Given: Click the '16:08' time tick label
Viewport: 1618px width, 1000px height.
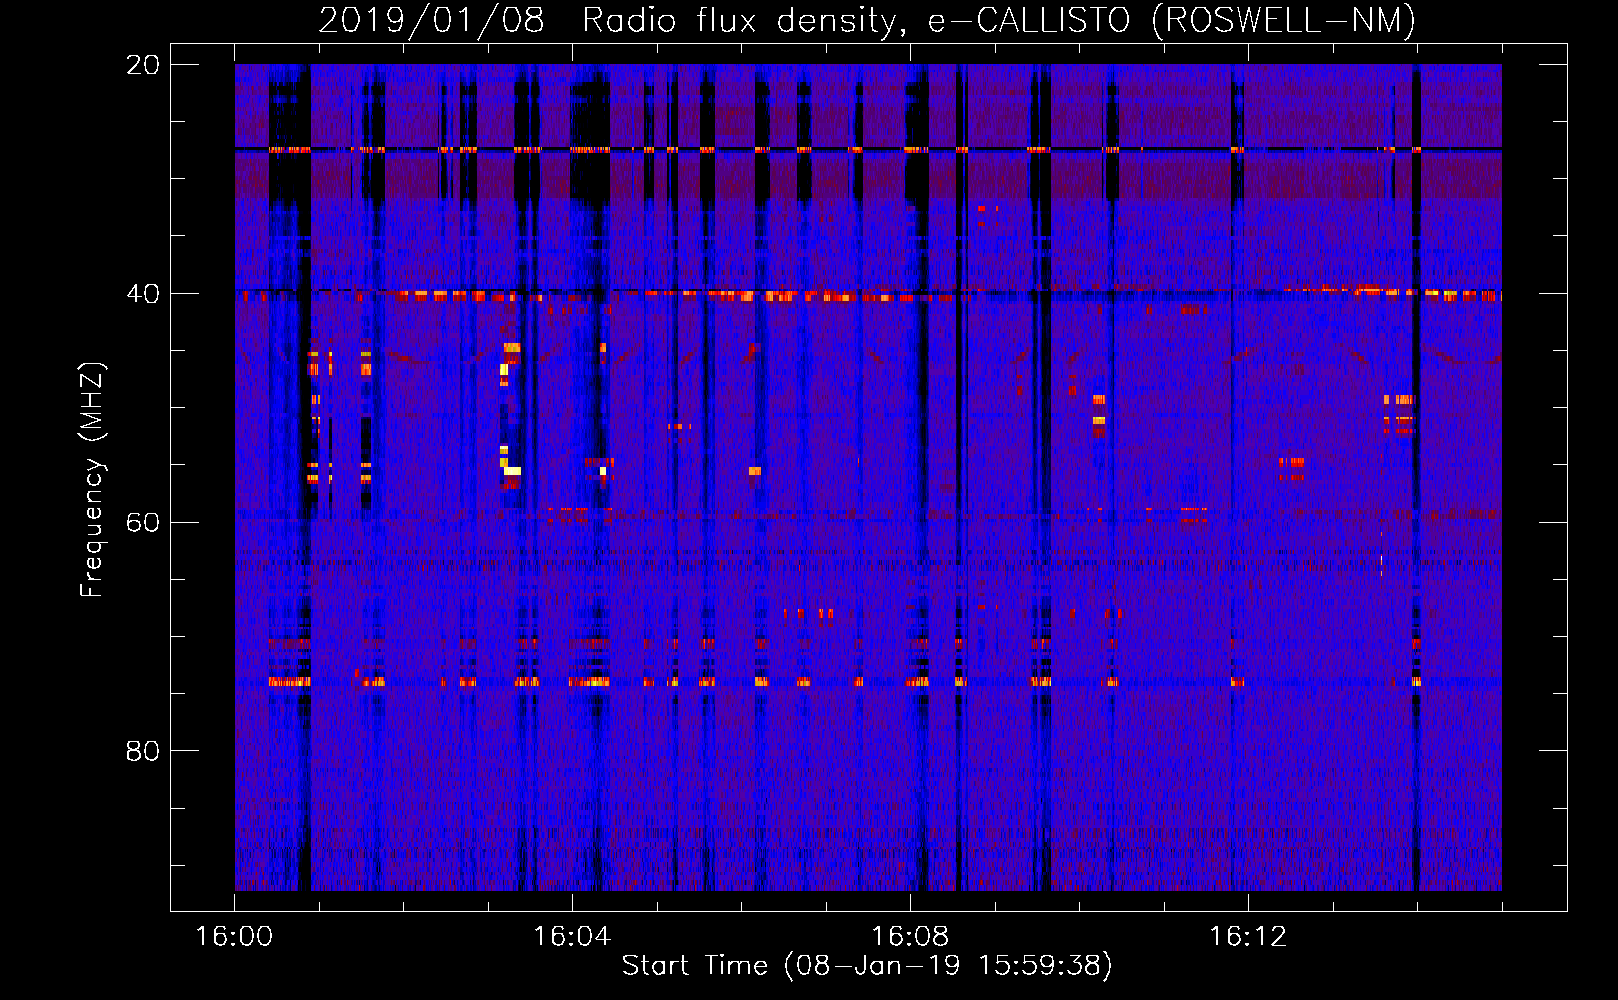Looking at the screenshot, I should [x=910, y=937].
